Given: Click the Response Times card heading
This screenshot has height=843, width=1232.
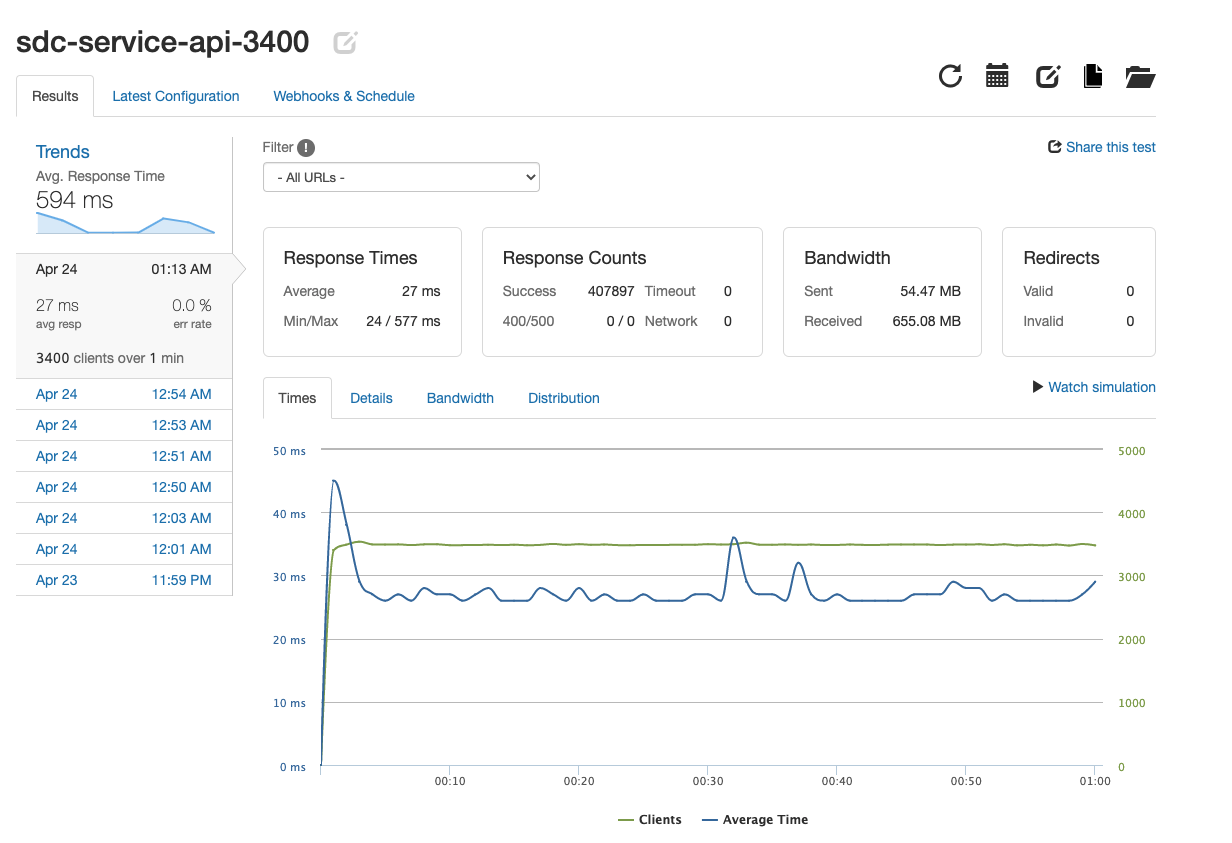Looking at the screenshot, I should coord(350,258).
